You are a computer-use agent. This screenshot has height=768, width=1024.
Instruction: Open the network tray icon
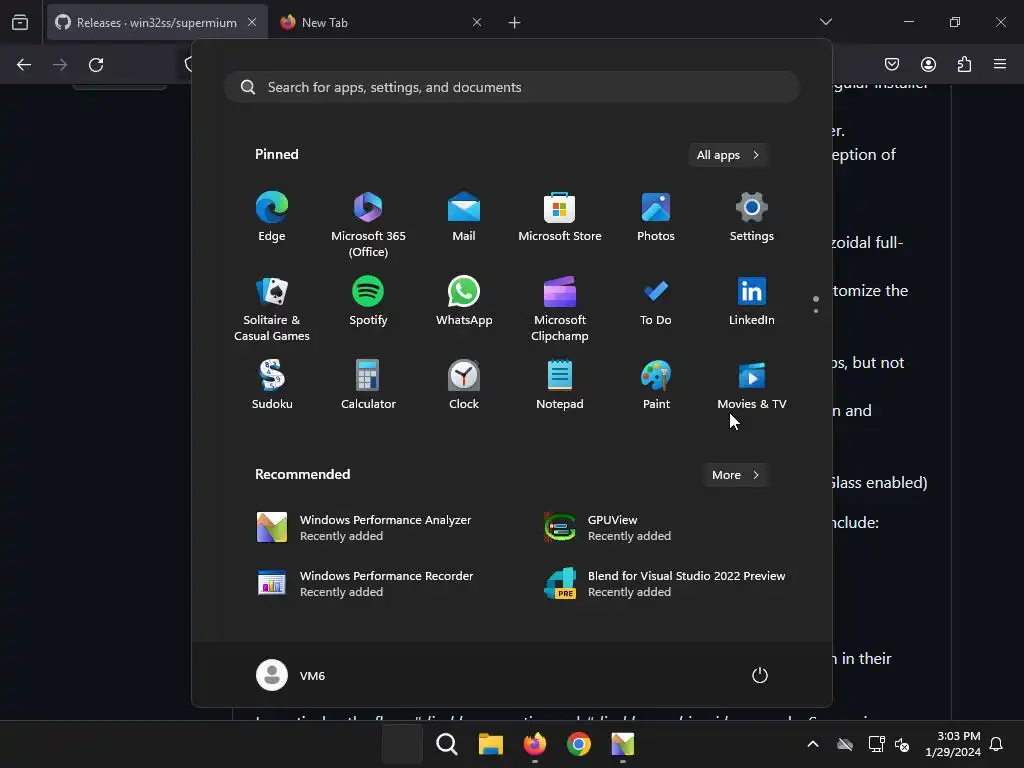click(876, 744)
